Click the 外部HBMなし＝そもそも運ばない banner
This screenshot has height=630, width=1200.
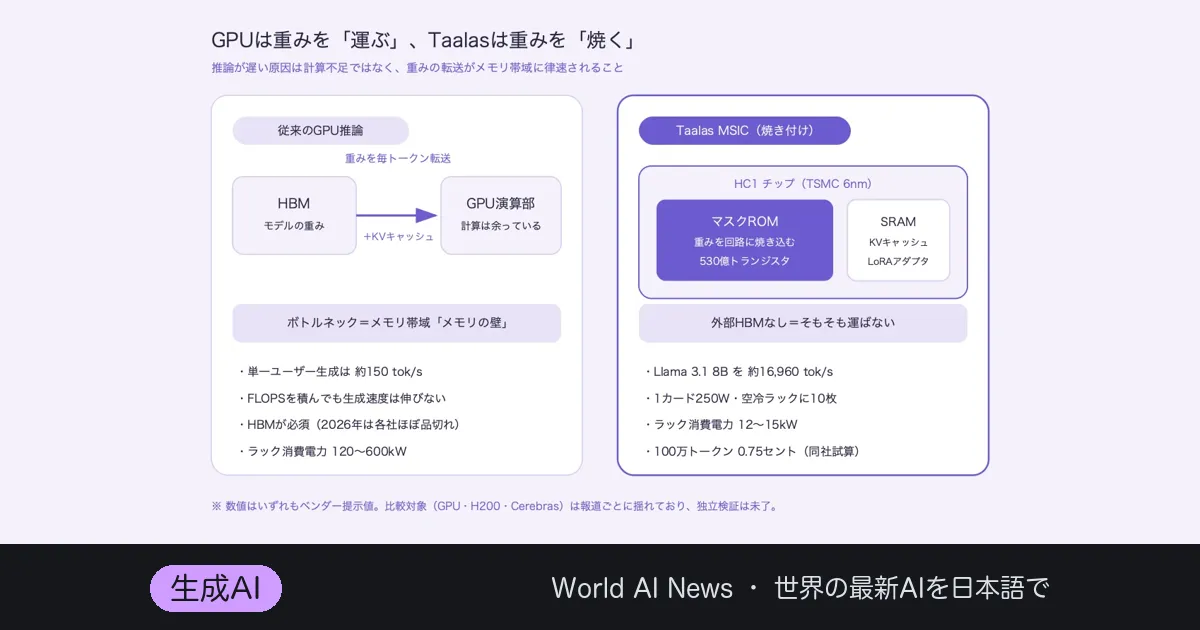pos(803,323)
